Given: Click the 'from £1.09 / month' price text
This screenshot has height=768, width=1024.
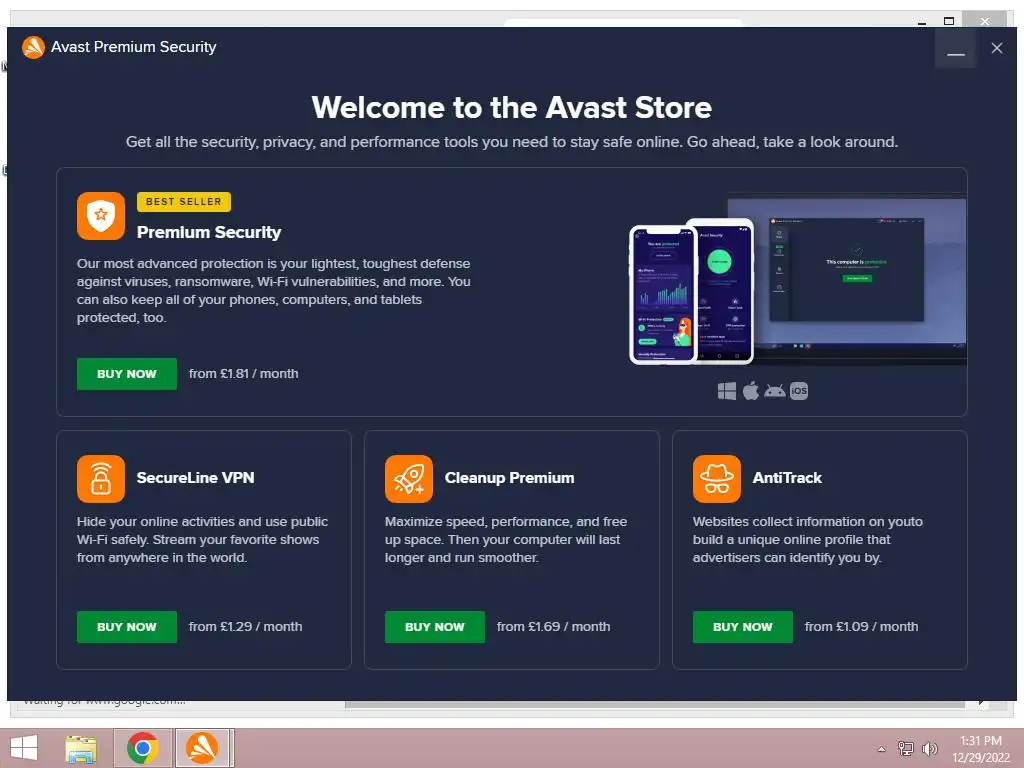Looking at the screenshot, I should 861,627.
